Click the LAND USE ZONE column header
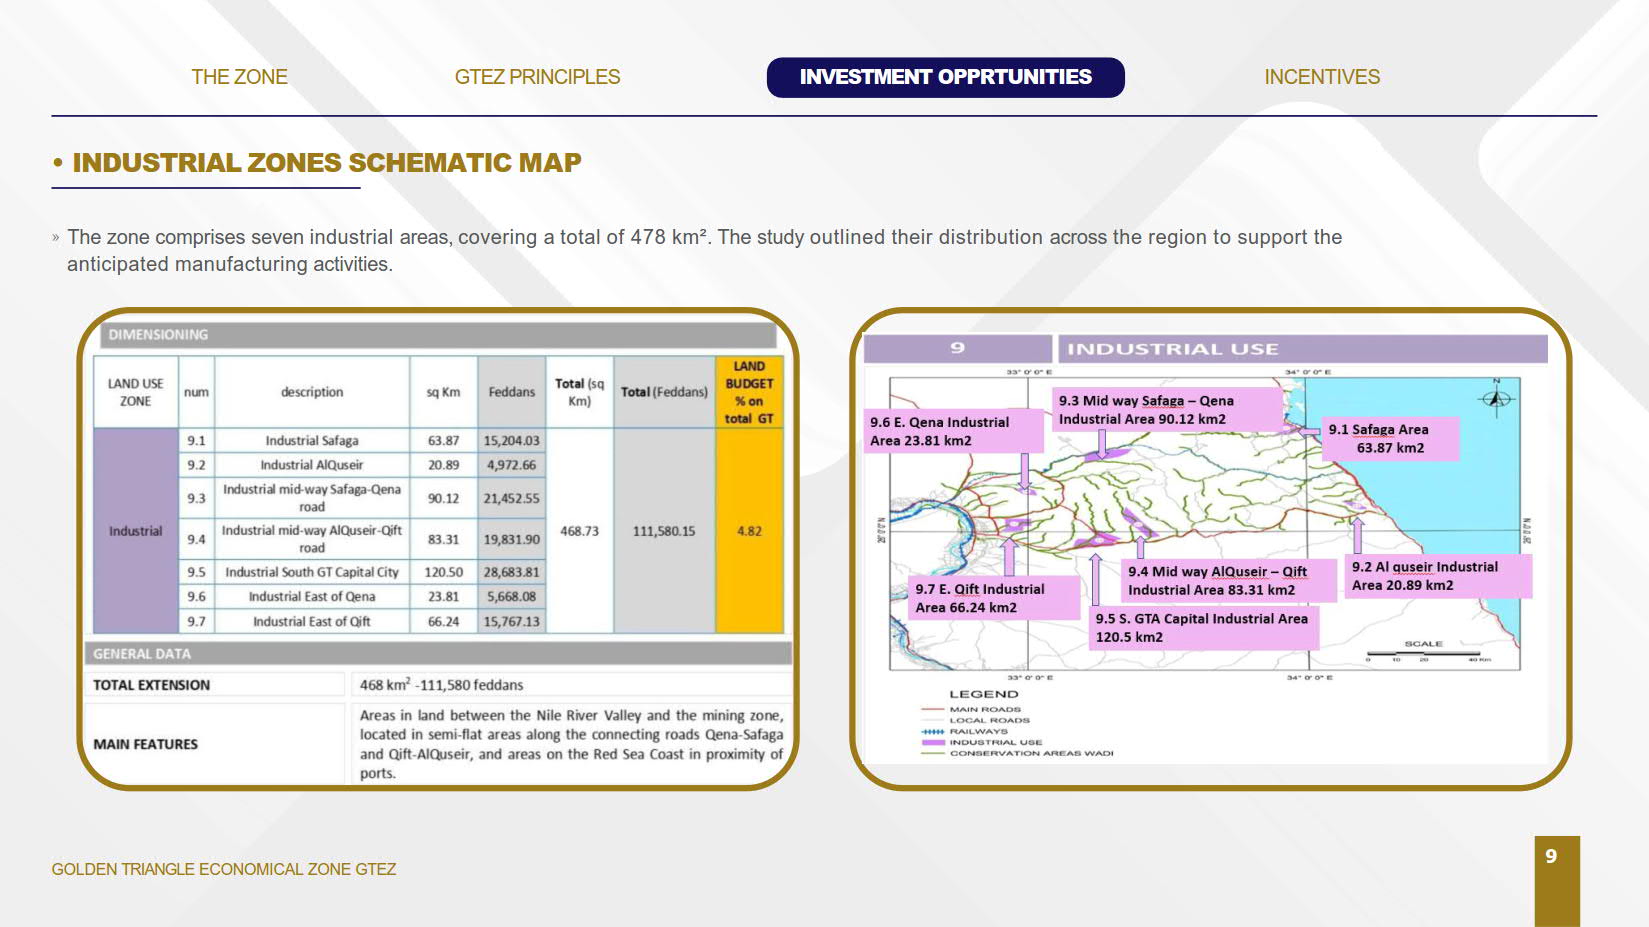The height and width of the screenshot is (927, 1649). (x=136, y=392)
